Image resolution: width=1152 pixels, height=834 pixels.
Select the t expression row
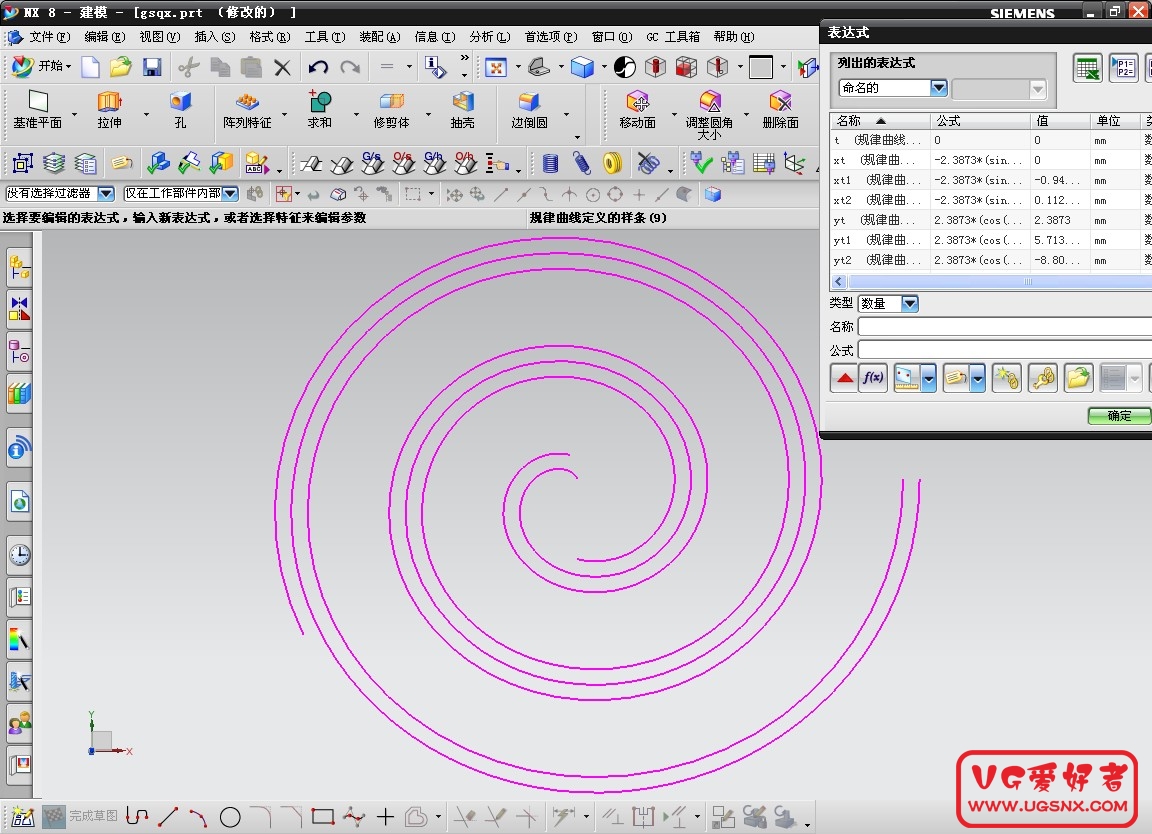[x=990, y=140]
